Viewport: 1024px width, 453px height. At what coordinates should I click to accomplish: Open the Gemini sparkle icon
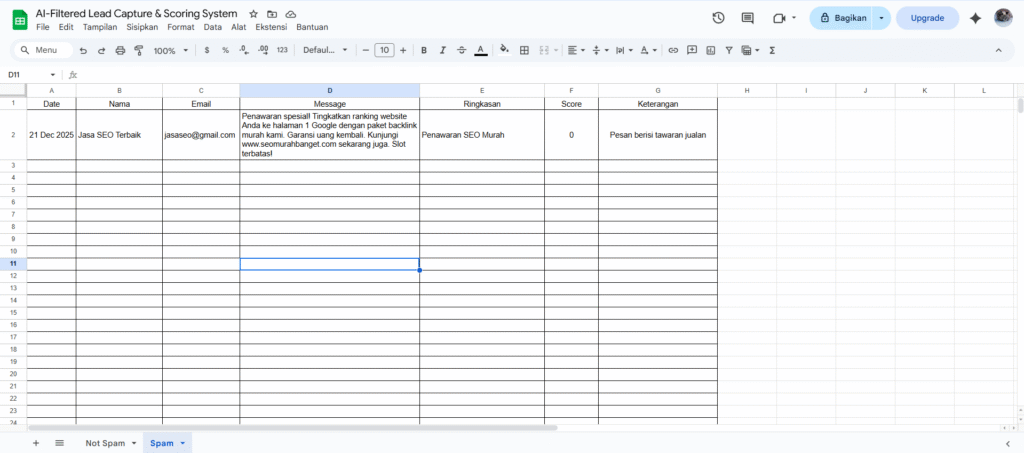975,18
